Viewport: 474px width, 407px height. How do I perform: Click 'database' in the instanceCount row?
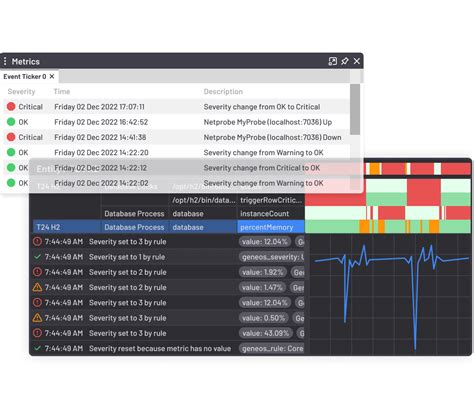tap(188, 214)
